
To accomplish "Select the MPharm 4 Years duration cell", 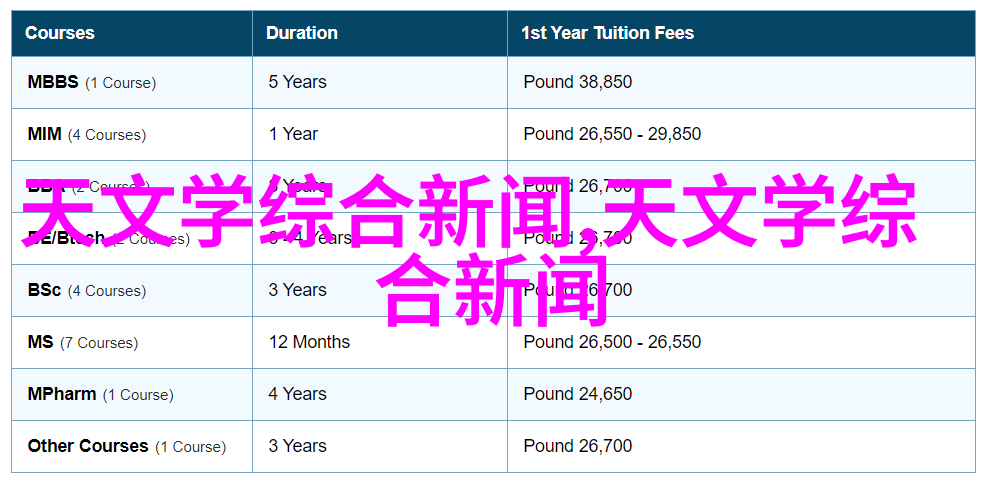I will coord(380,395).
